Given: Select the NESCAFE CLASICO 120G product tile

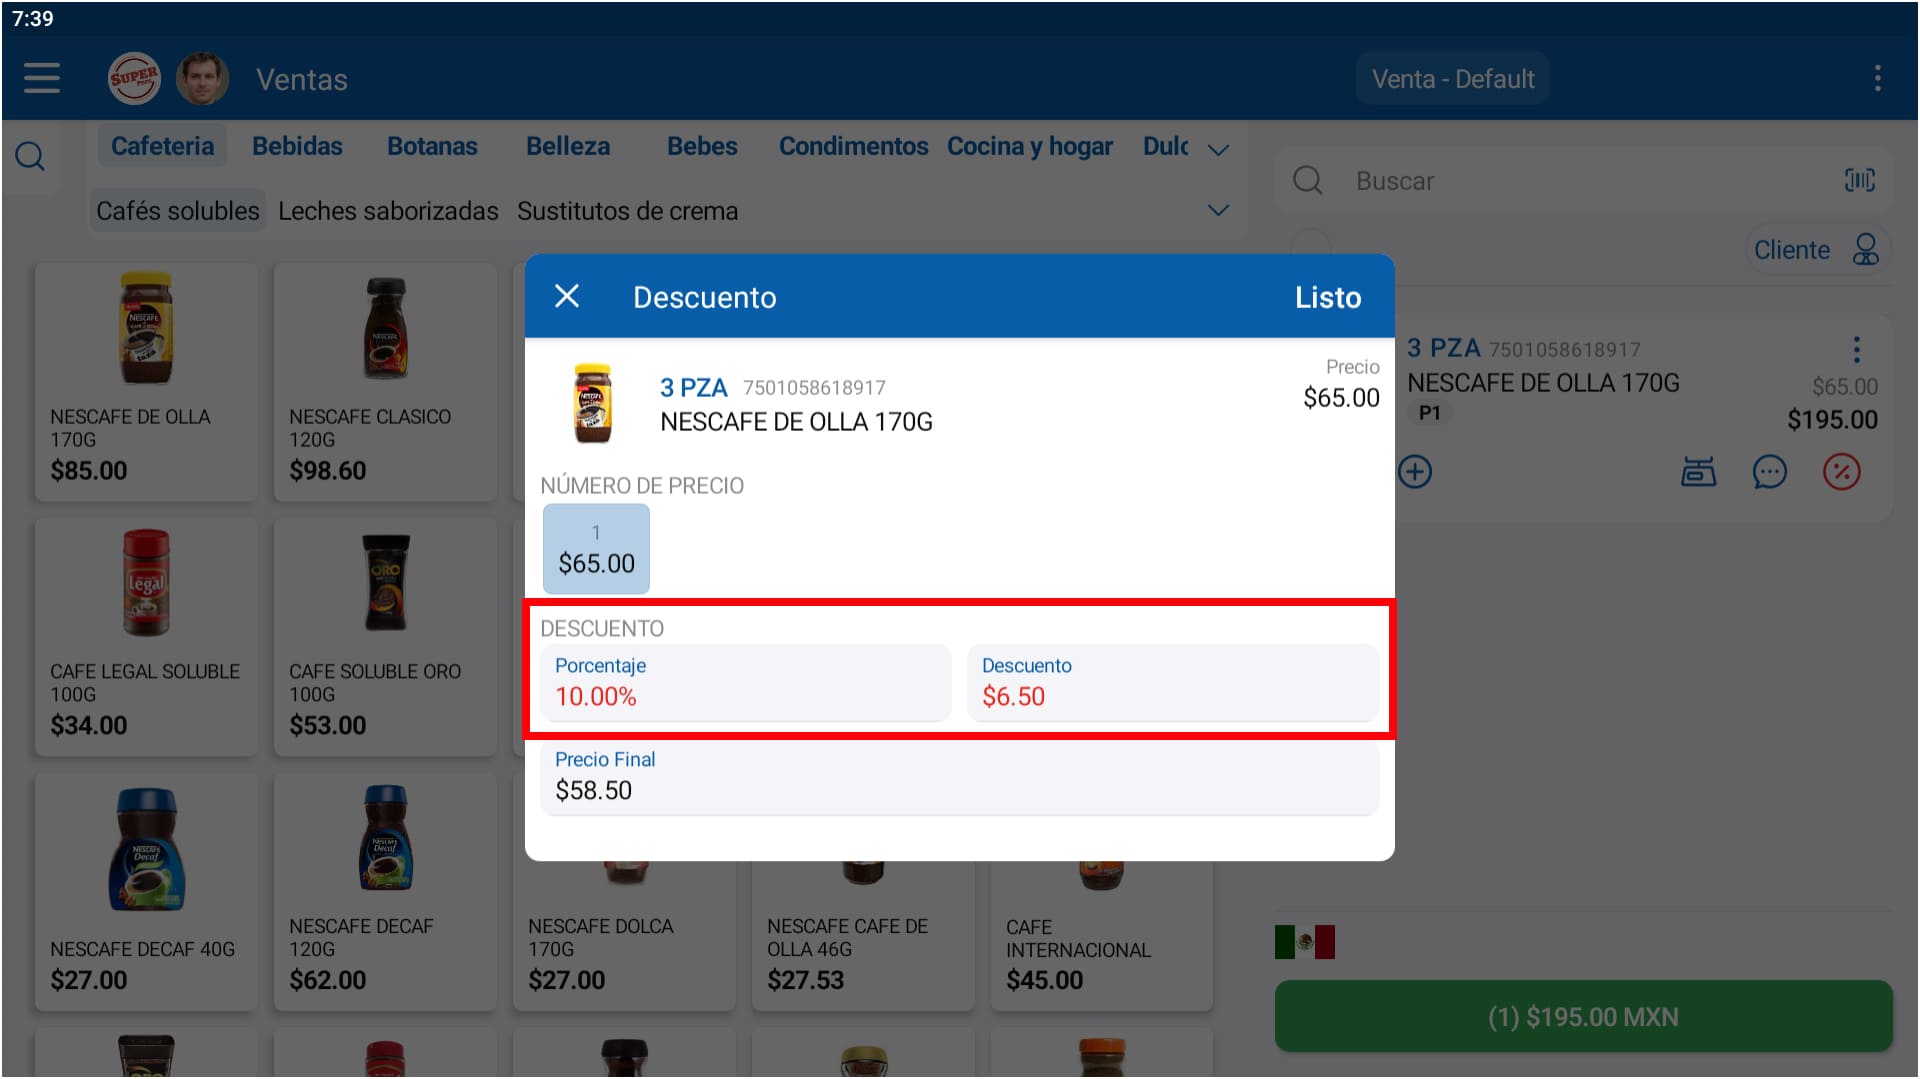Looking at the screenshot, I should pyautogui.click(x=385, y=382).
